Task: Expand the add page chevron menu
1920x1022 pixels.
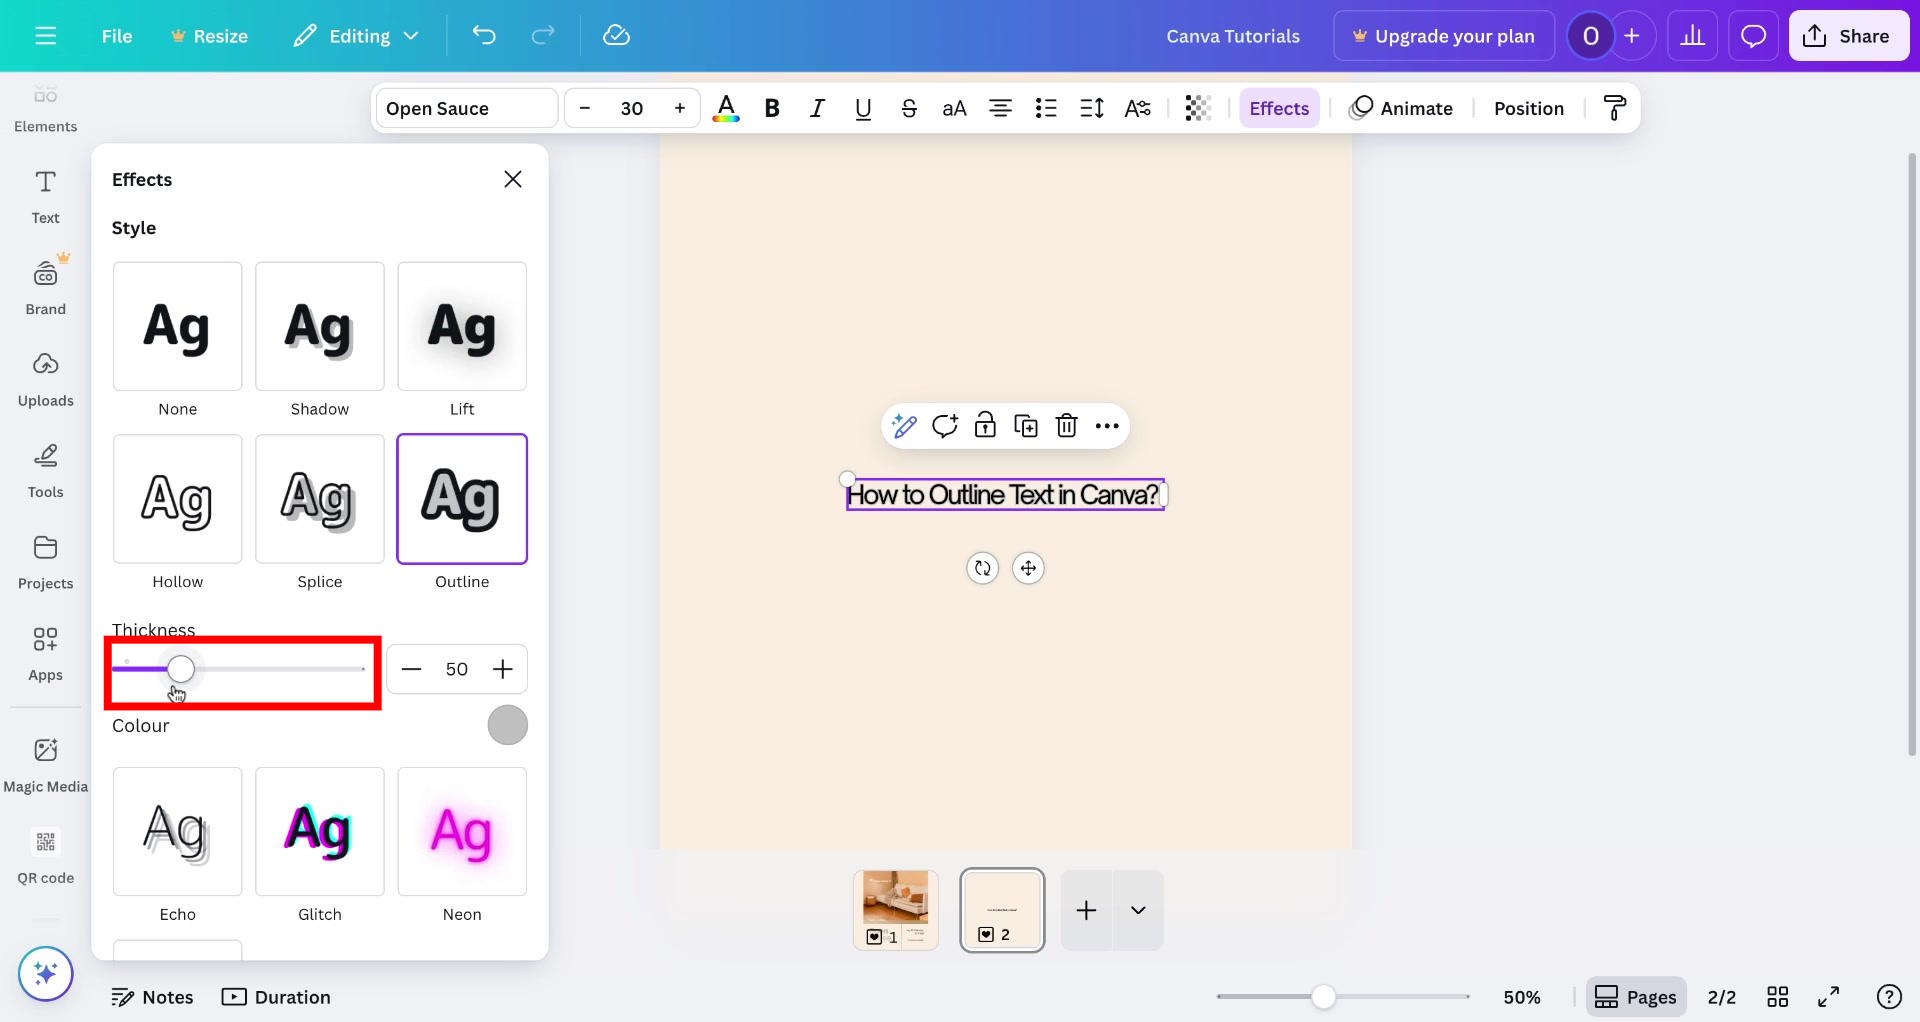Action: pyautogui.click(x=1138, y=910)
